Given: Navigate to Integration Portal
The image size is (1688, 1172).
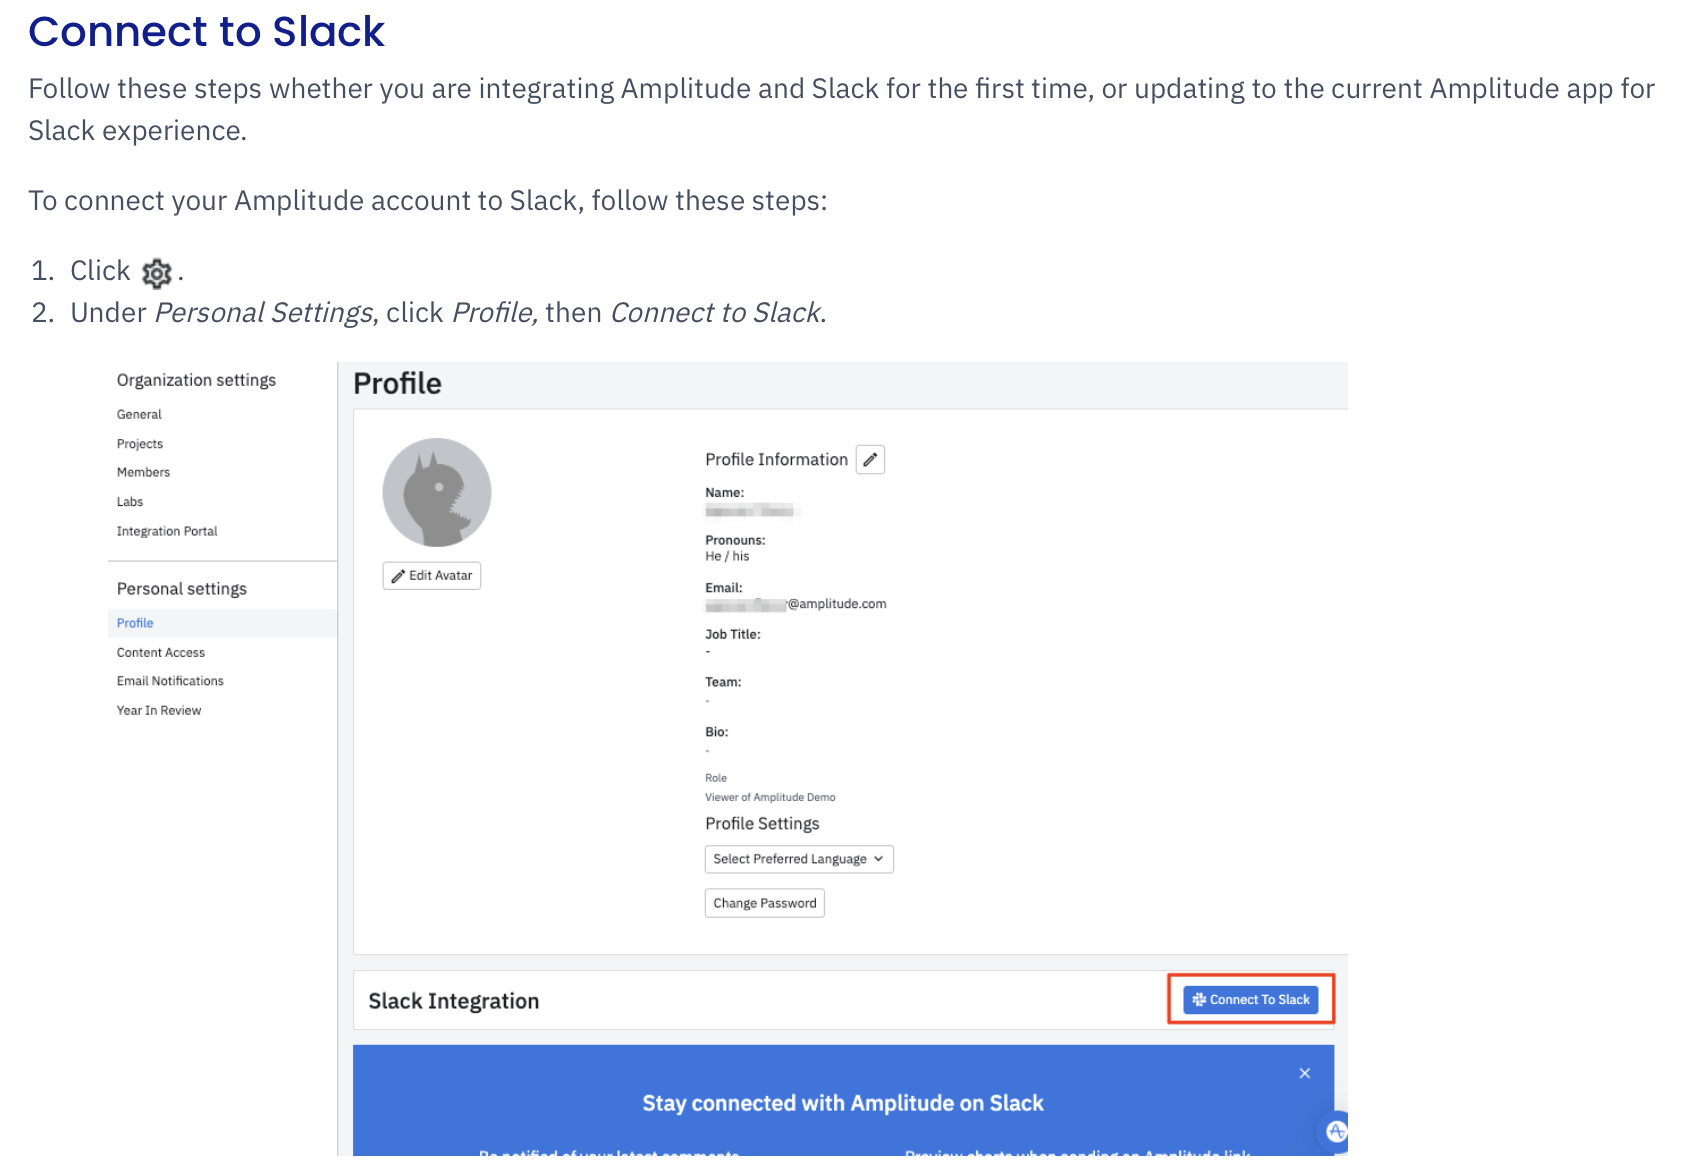Looking at the screenshot, I should point(167,531).
